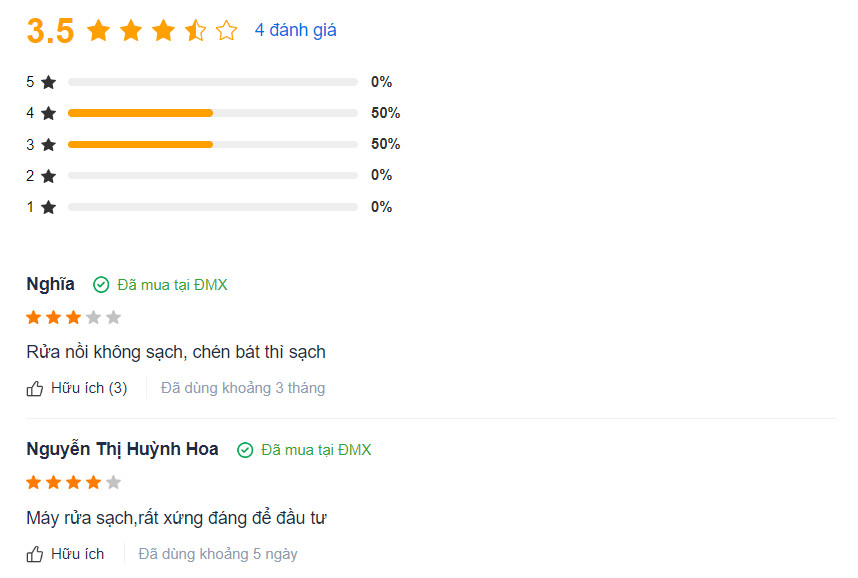Click the 1-star rating row star icon
This screenshot has width=858, height=578.
click(x=49, y=207)
